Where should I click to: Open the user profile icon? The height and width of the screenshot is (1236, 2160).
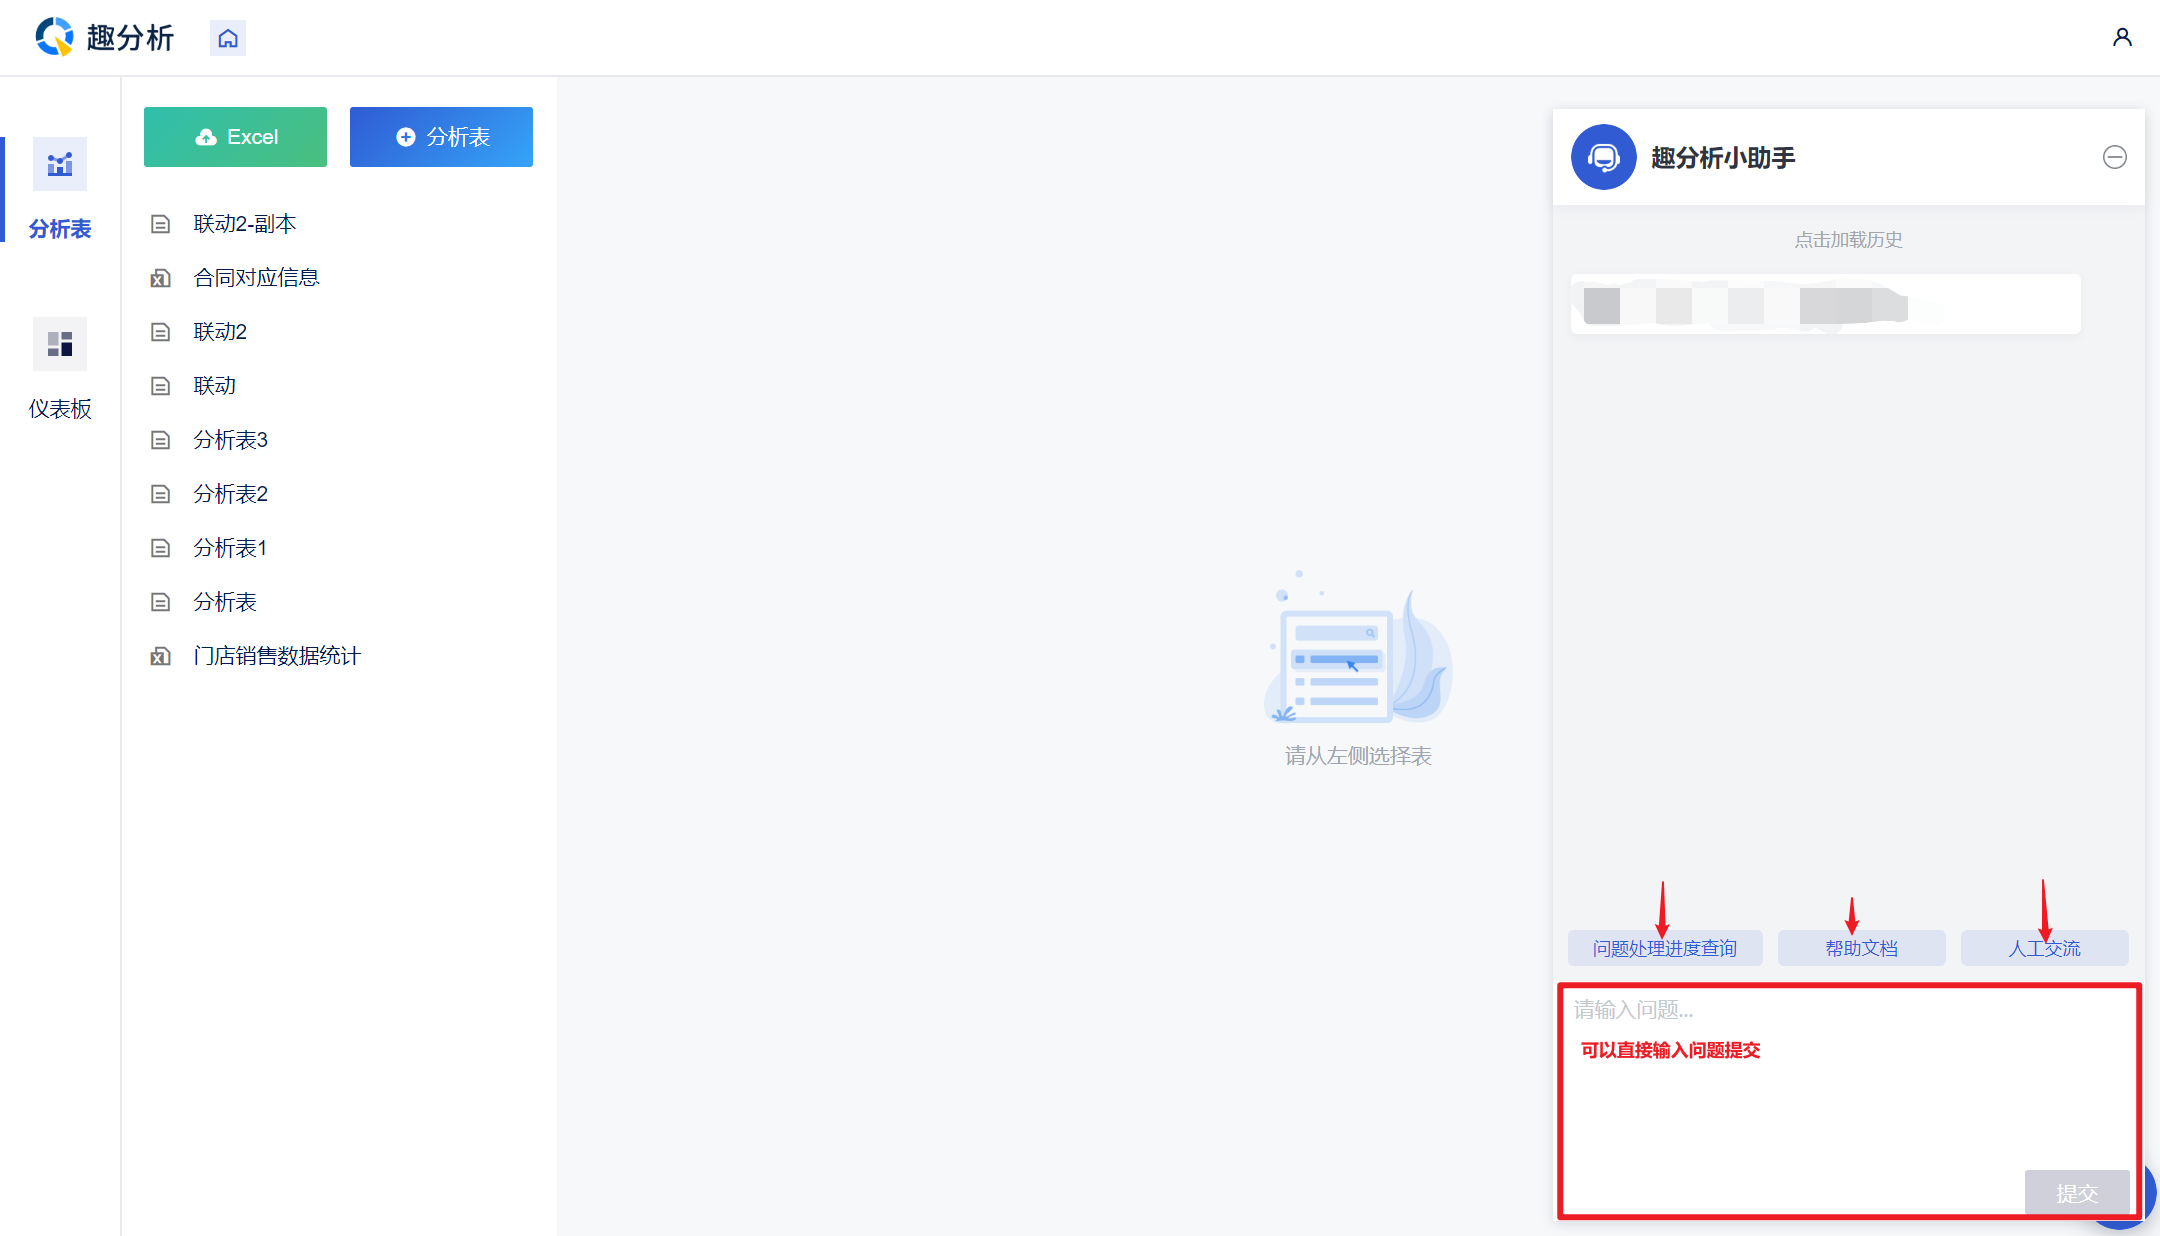(2122, 37)
